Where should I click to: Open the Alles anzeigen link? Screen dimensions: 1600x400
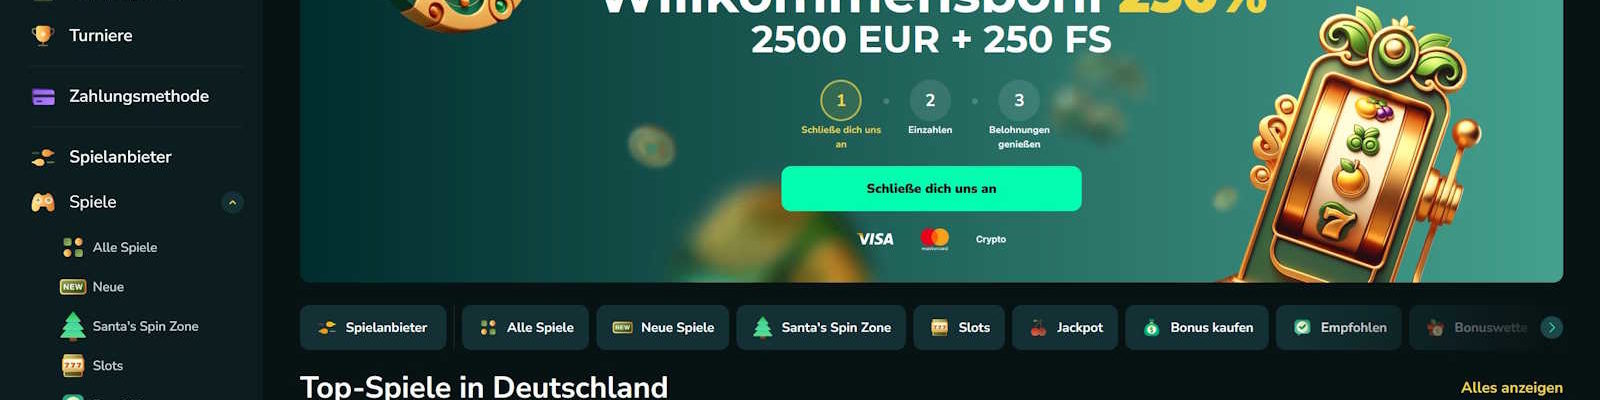tap(1511, 388)
